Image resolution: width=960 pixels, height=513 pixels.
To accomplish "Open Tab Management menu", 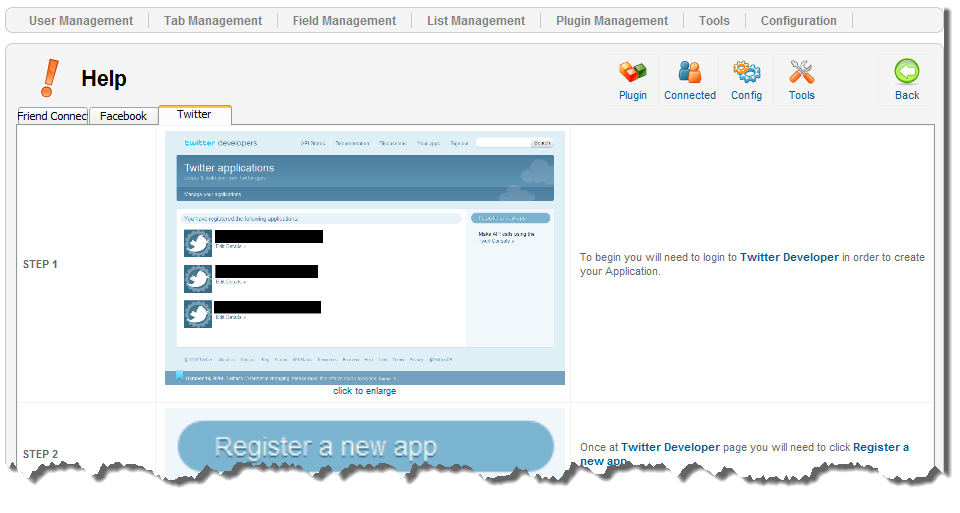I will [x=212, y=21].
